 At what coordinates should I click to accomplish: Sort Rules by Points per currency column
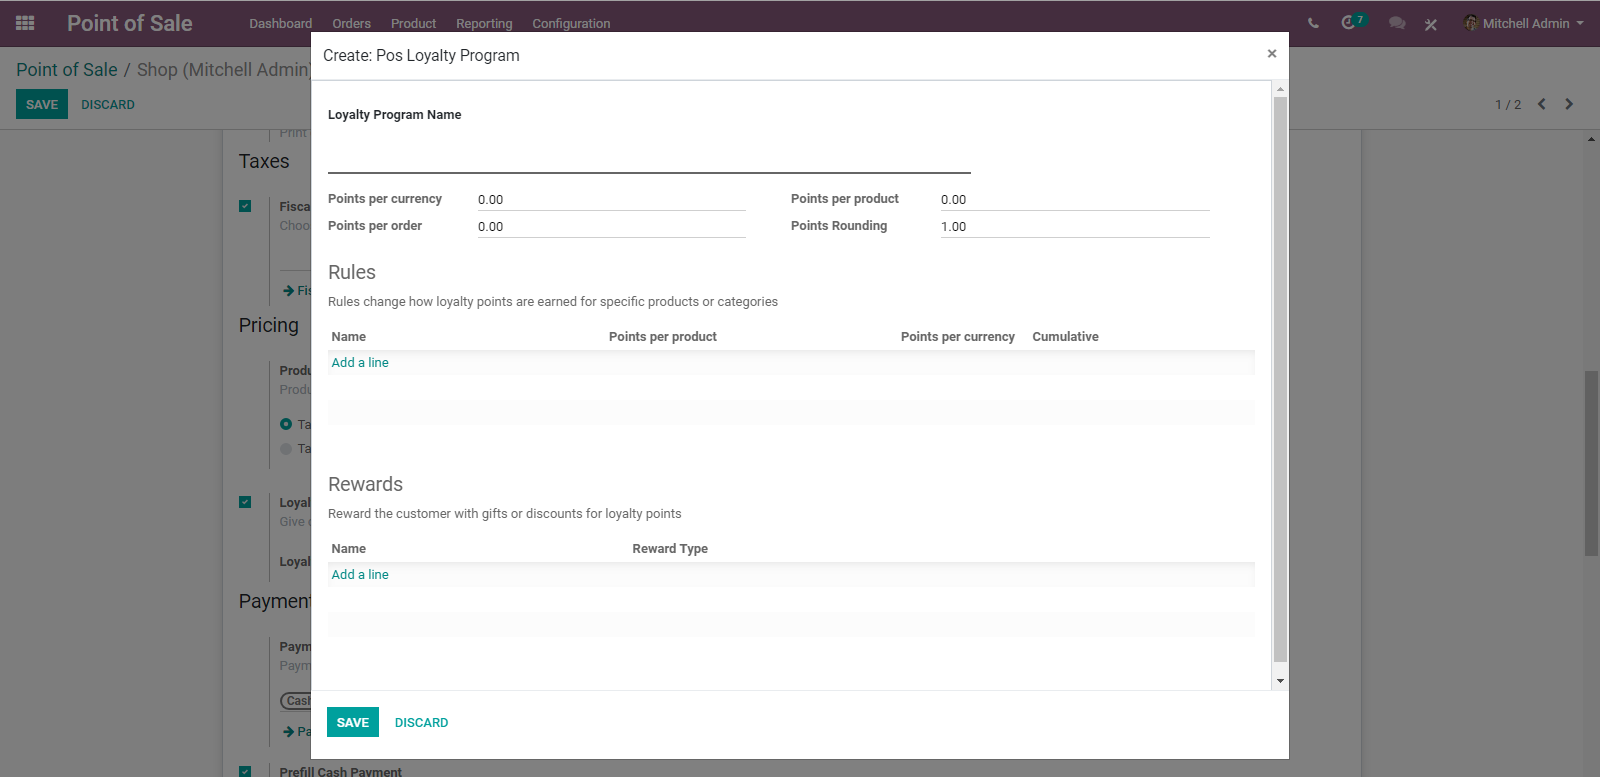957,337
